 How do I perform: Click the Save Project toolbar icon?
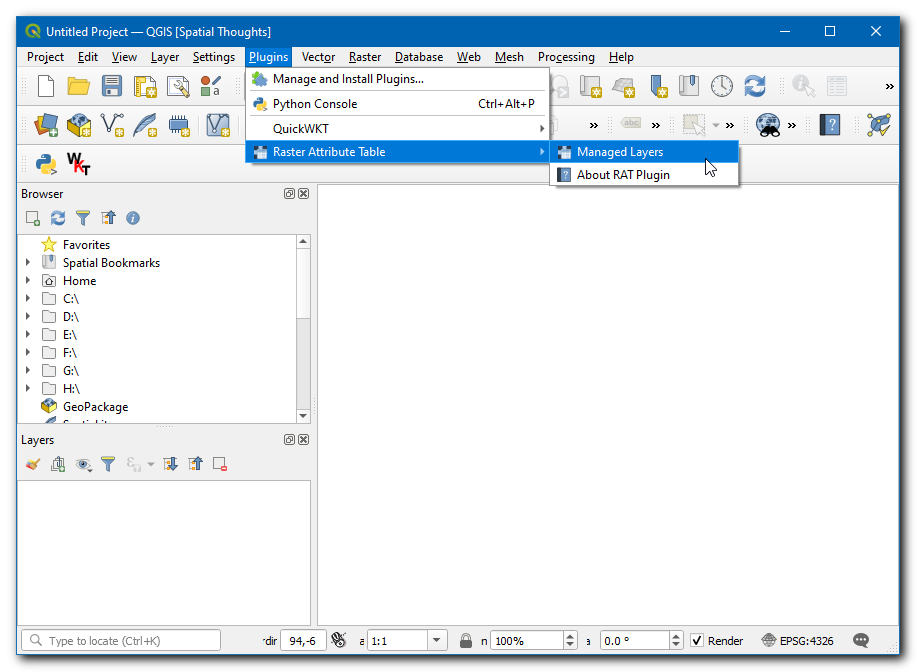coord(111,87)
